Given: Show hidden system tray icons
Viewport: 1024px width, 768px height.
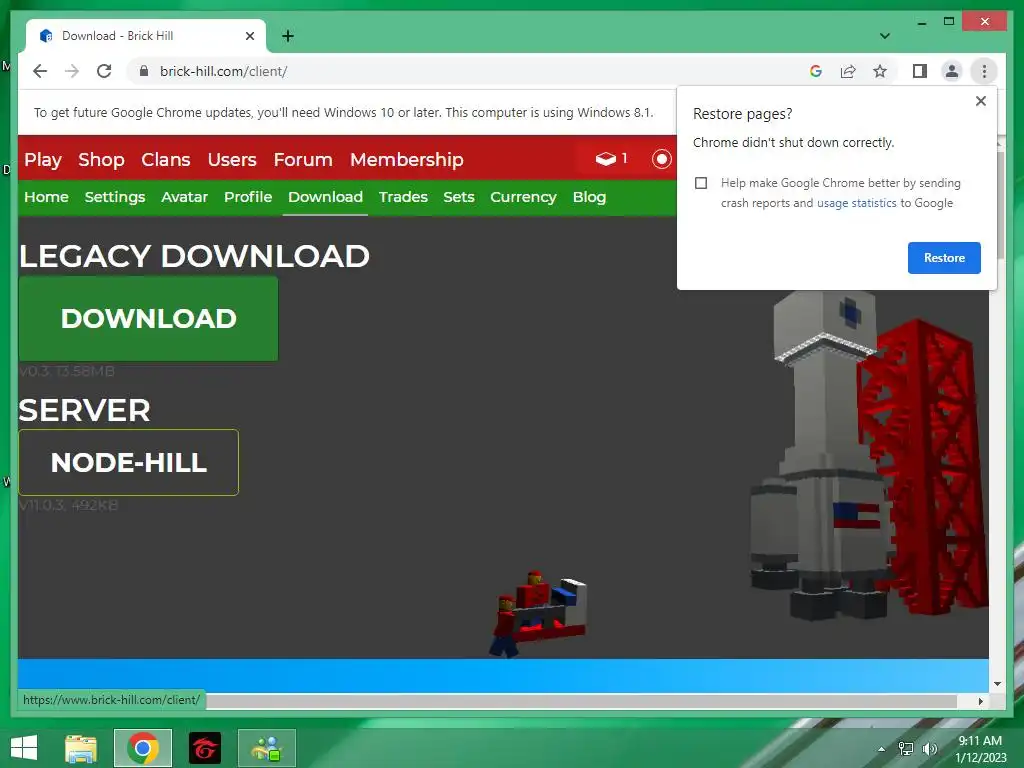Looking at the screenshot, I should coord(882,749).
